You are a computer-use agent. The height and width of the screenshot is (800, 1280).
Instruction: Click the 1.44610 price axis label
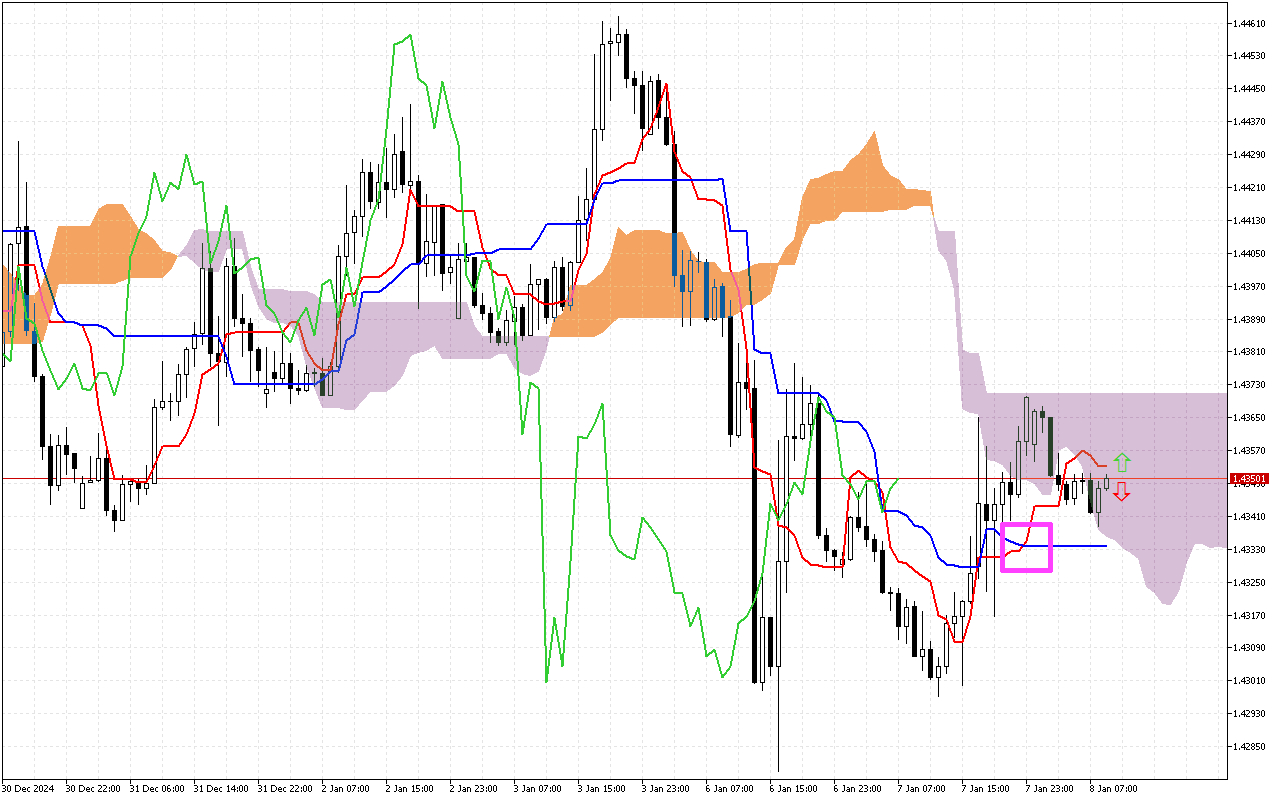pyautogui.click(x=1250, y=23)
